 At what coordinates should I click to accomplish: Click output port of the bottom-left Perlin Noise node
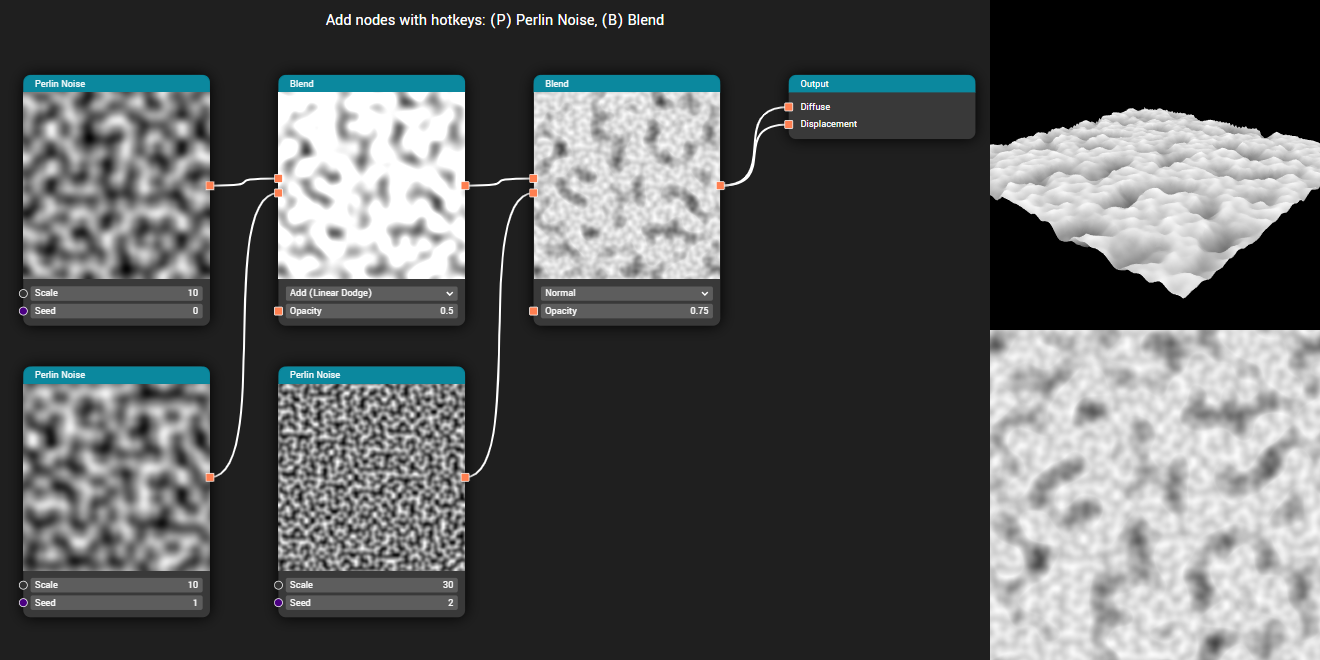click(211, 477)
